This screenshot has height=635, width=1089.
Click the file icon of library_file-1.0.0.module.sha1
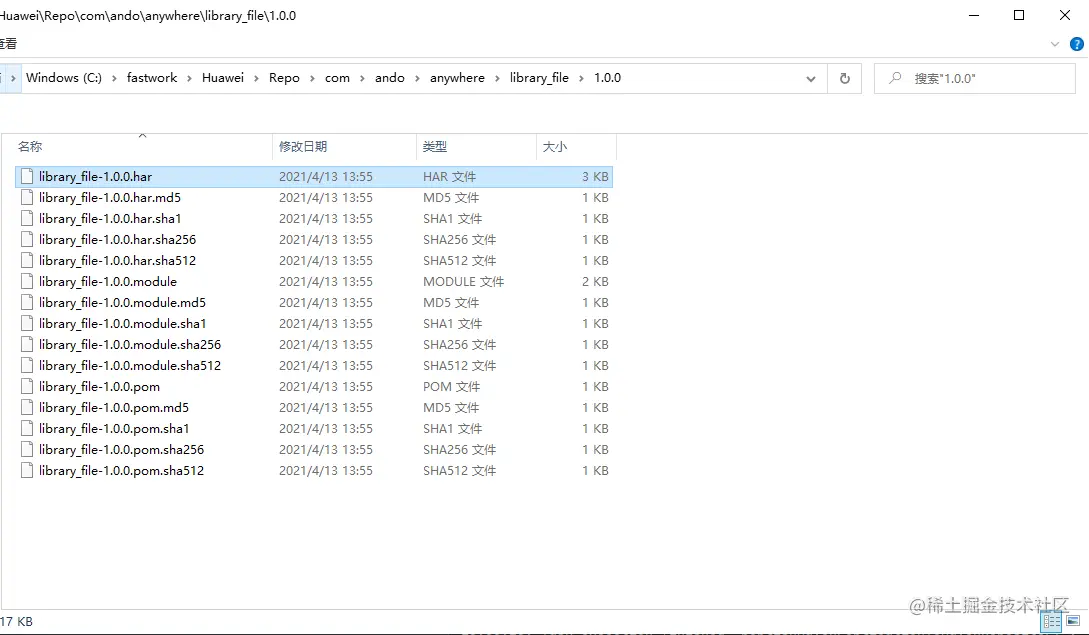pos(27,323)
